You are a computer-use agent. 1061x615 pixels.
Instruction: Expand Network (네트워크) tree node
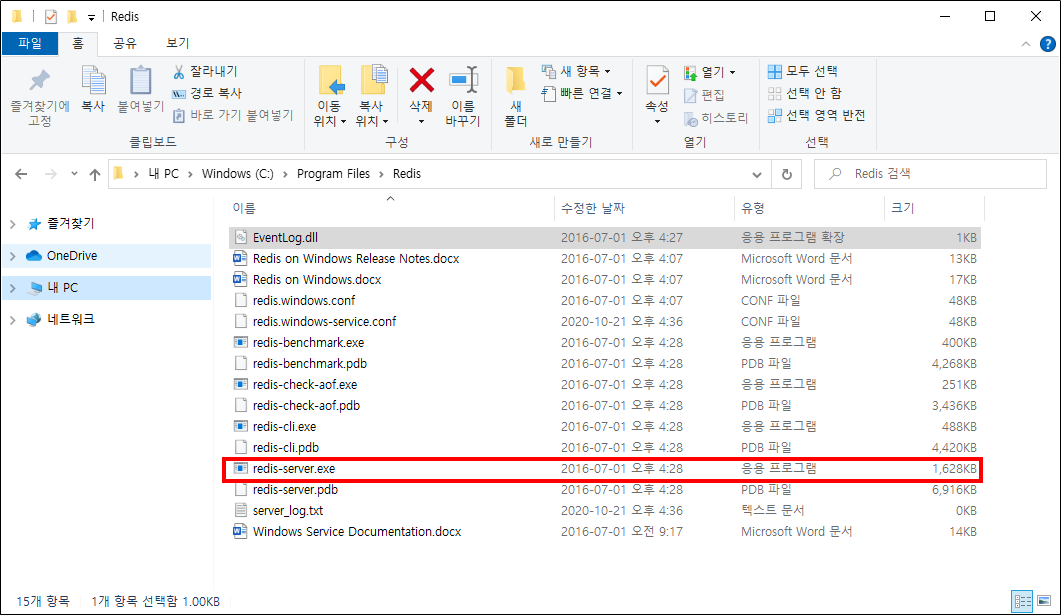pyautogui.click(x=13, y=320)
